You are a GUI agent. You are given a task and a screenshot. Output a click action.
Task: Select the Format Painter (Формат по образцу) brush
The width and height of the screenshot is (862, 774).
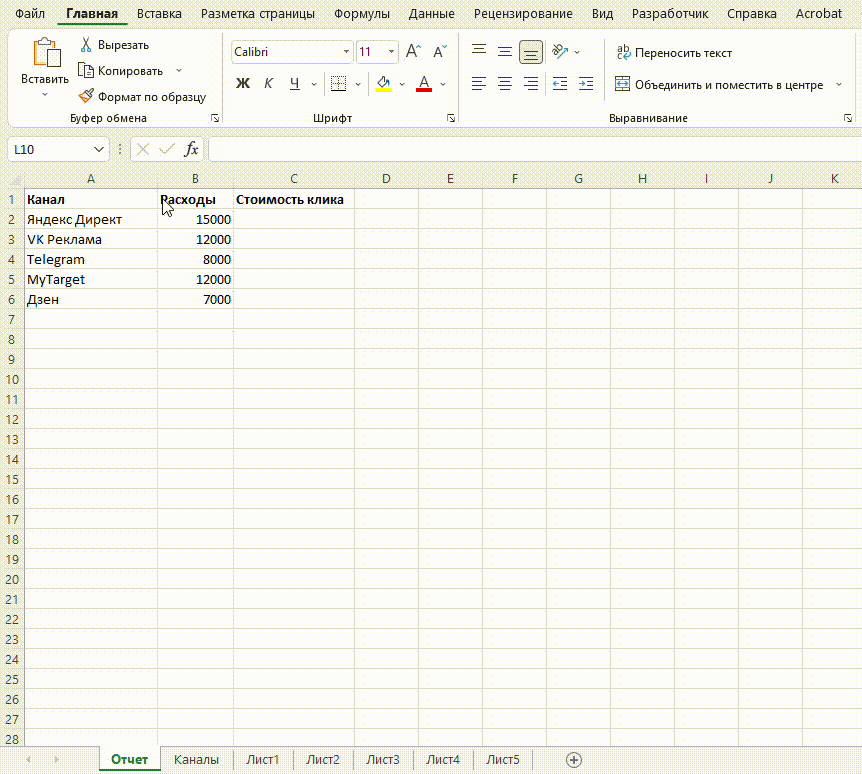(86, 97)
